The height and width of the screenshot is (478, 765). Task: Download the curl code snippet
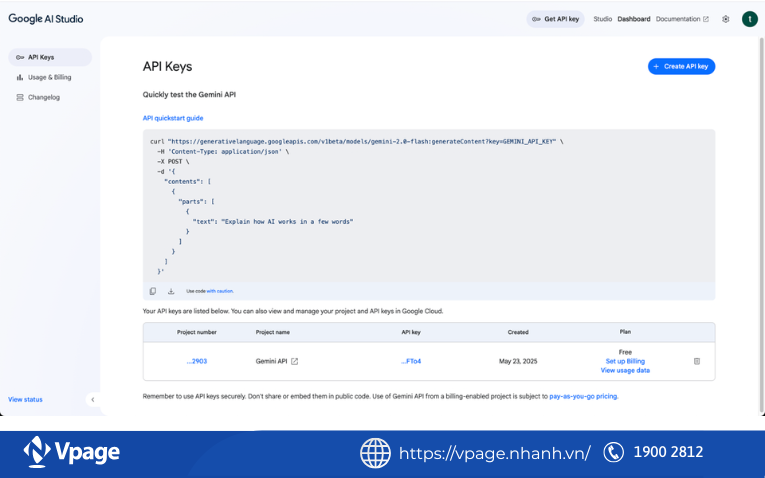tap(171, 291)
